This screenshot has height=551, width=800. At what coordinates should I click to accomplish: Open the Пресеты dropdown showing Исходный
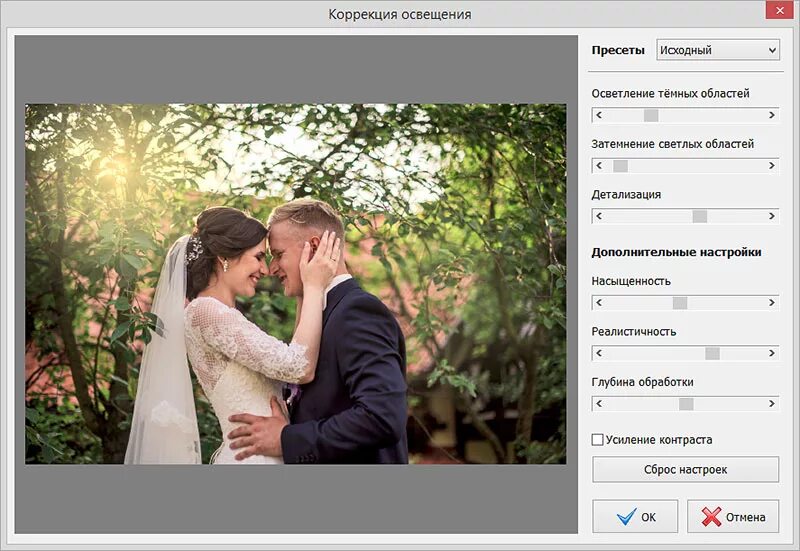718,50
